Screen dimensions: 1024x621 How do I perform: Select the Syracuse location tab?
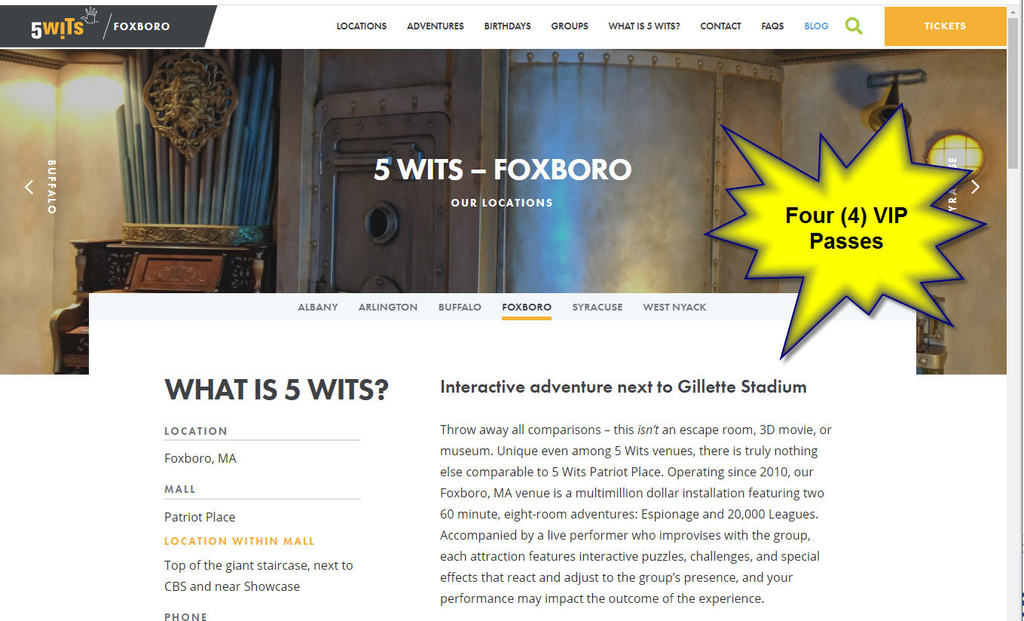[x=597, y=307]
